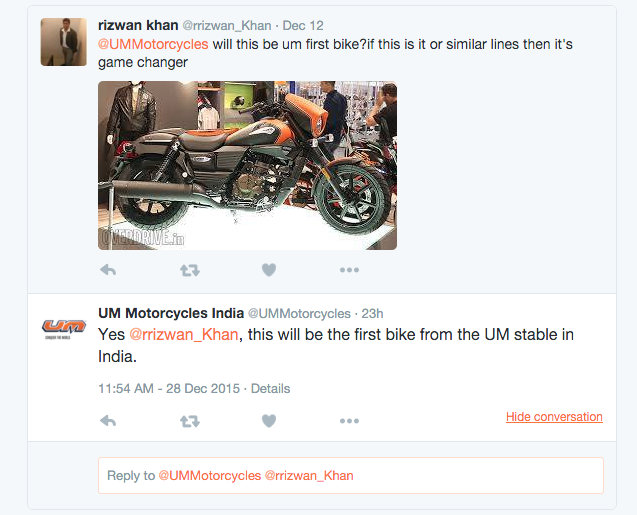Click the @rrizwan_Khan mention in UM reply
This screenshot has height=515, width=637.
point(184,335)
